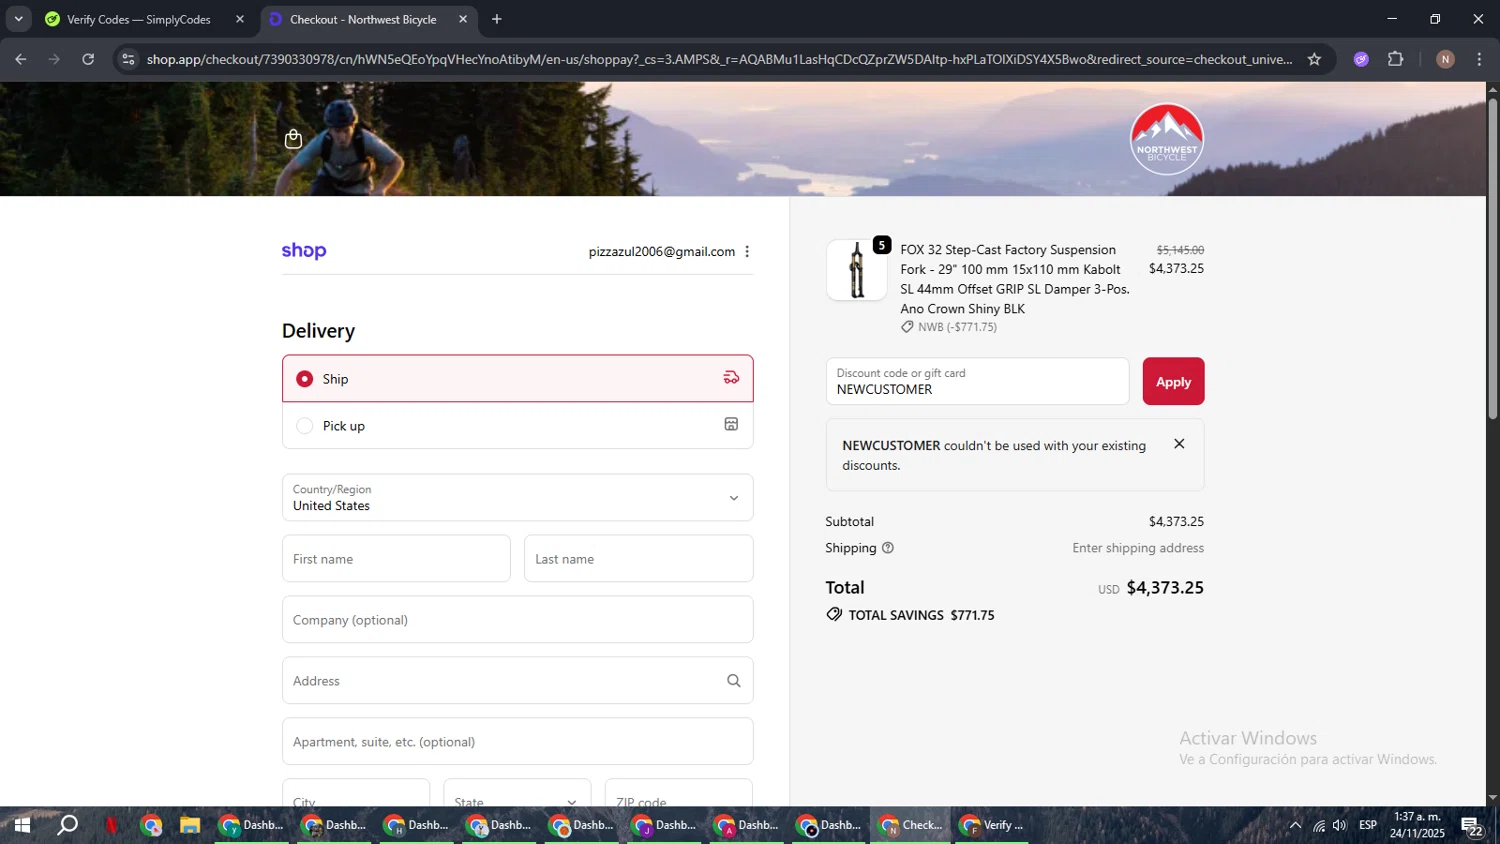1500x844 pixels.
Task: Open the account options three-dot menu
Action: (747, 252)
